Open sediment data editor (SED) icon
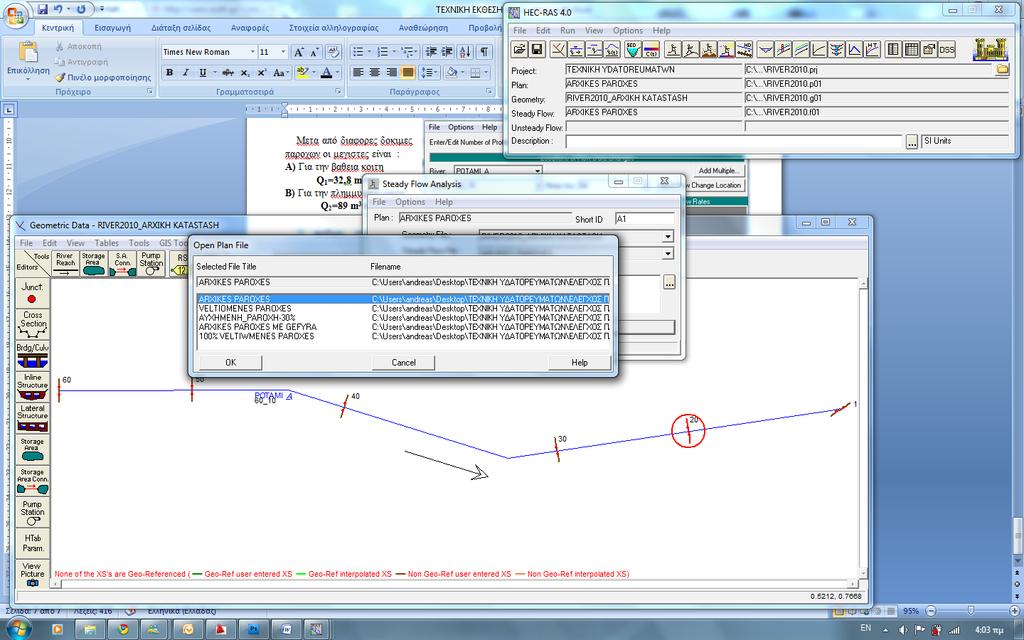Viewport: 1024px width, 640px height. 632,50
